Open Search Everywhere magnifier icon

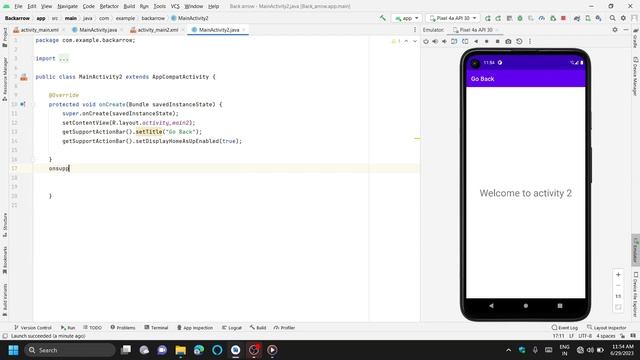(x=612, y=18)
